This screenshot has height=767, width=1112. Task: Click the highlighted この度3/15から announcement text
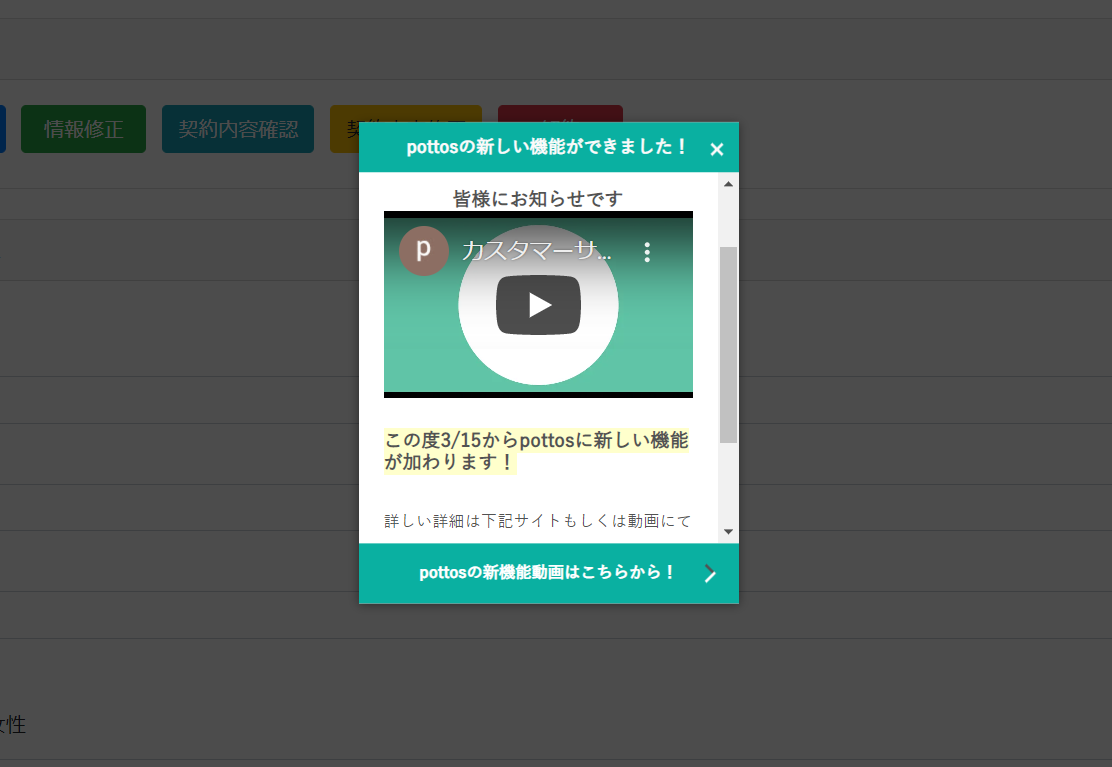[x=536, y=451]
